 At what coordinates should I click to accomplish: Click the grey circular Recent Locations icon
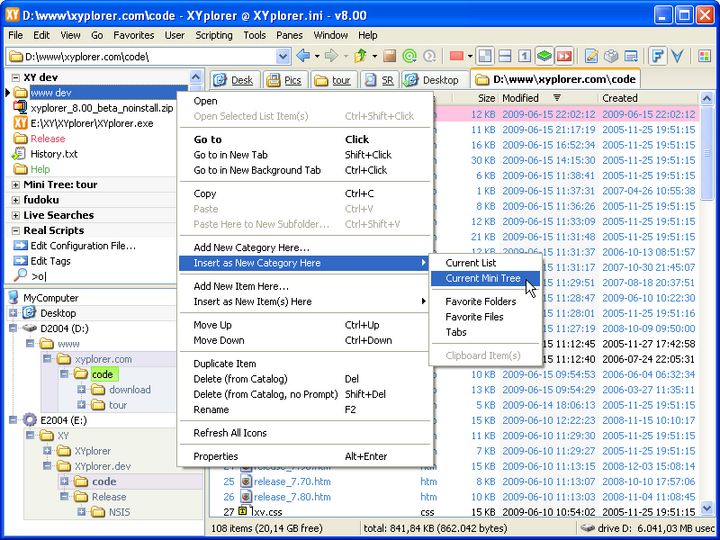tap(430, 56)
